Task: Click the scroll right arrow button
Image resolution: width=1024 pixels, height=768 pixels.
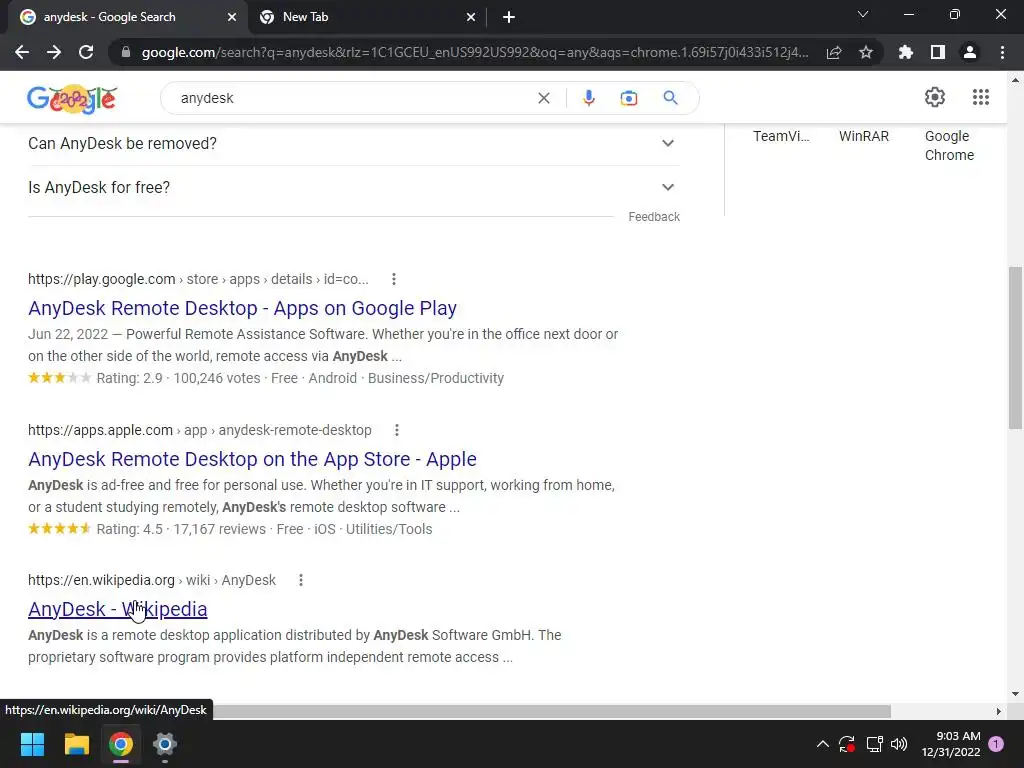Action: point(999,711)
